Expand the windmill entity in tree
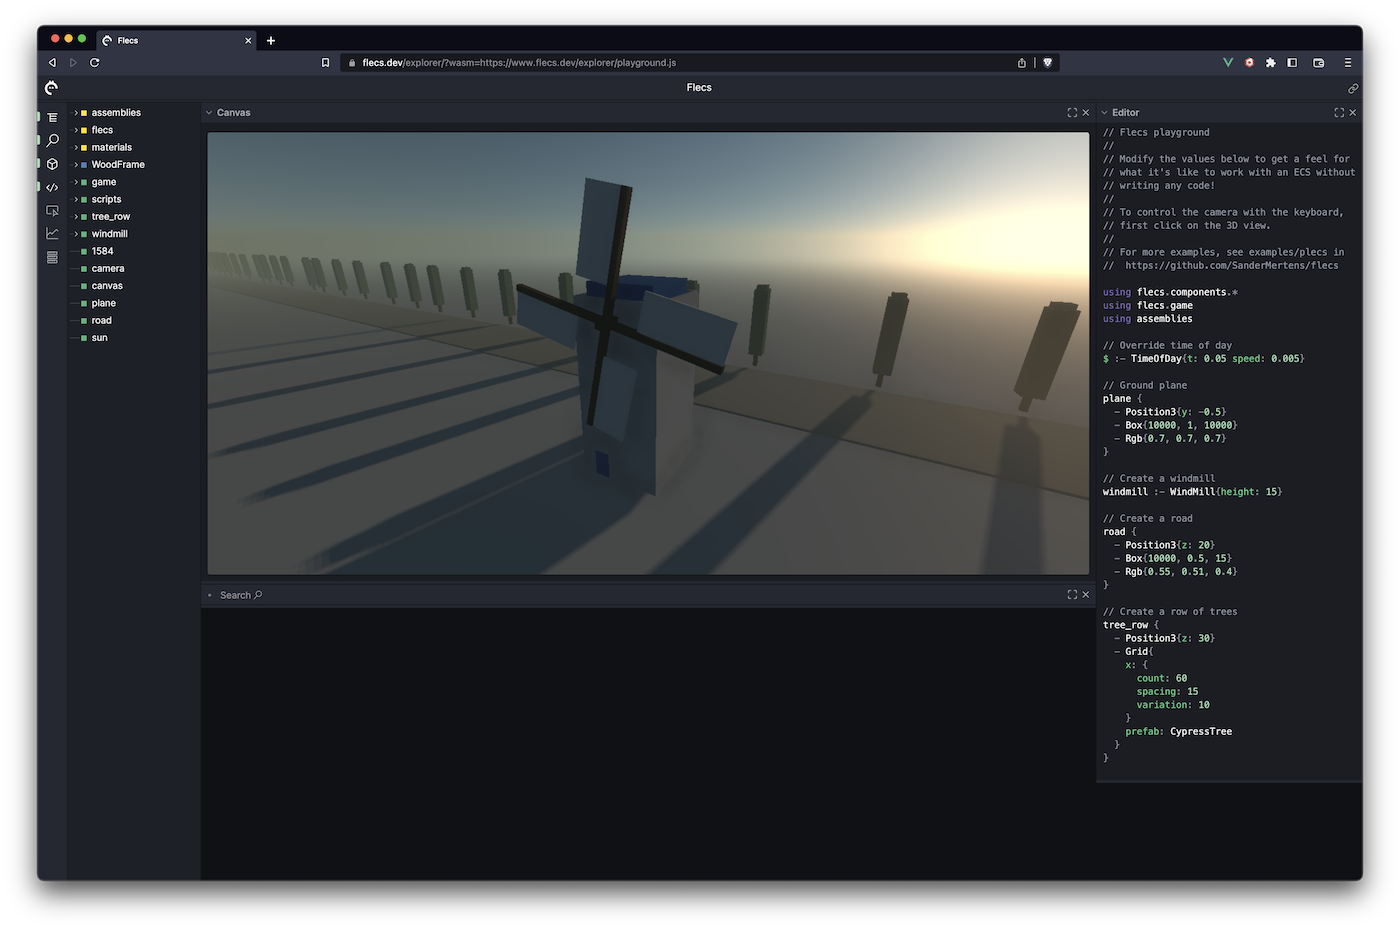The height and width of the screenshot is (930, 1400). (76, 234)
